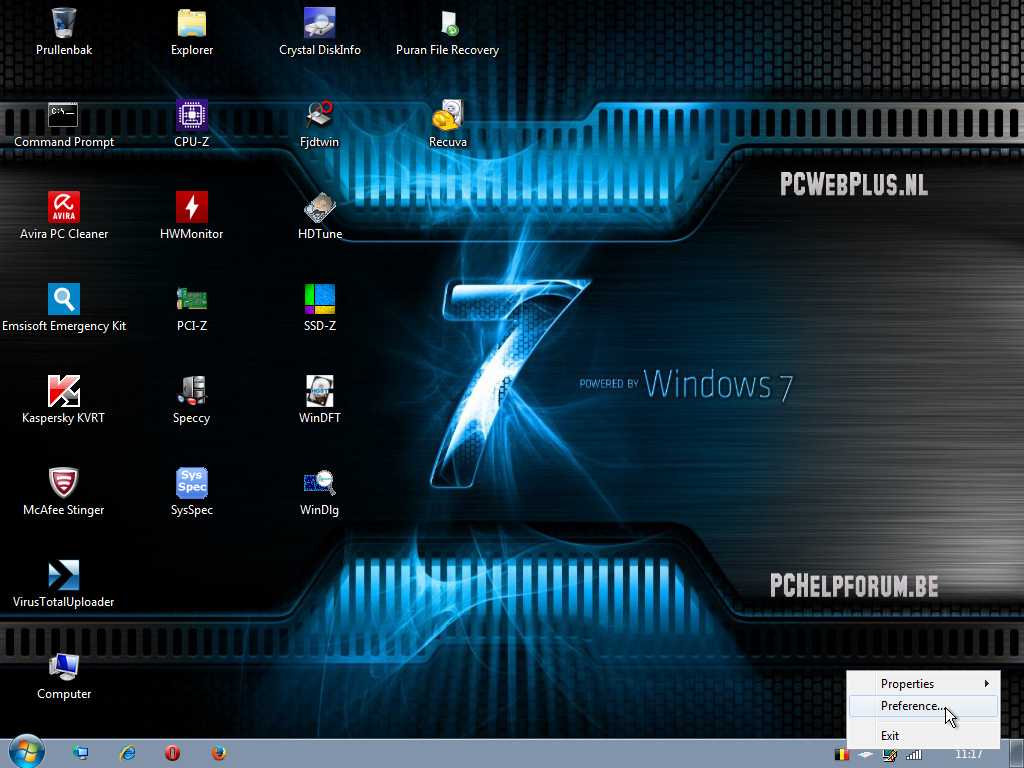
Task: Click the Windows Start button
Action: tap(27, 752)
